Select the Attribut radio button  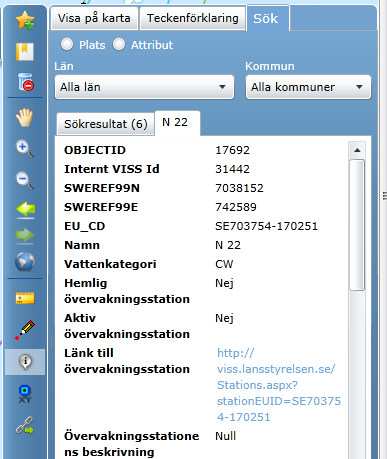119,44
